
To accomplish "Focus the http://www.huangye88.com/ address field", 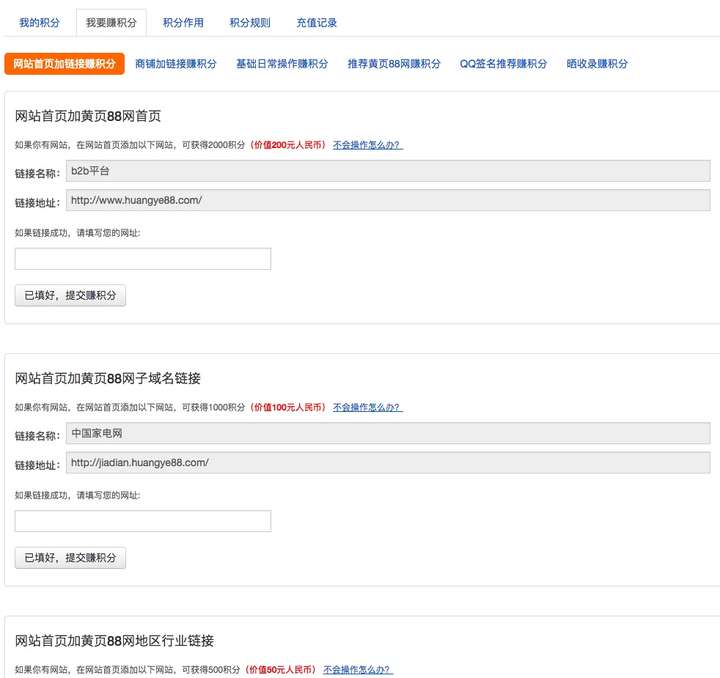I will click(388, 200).
